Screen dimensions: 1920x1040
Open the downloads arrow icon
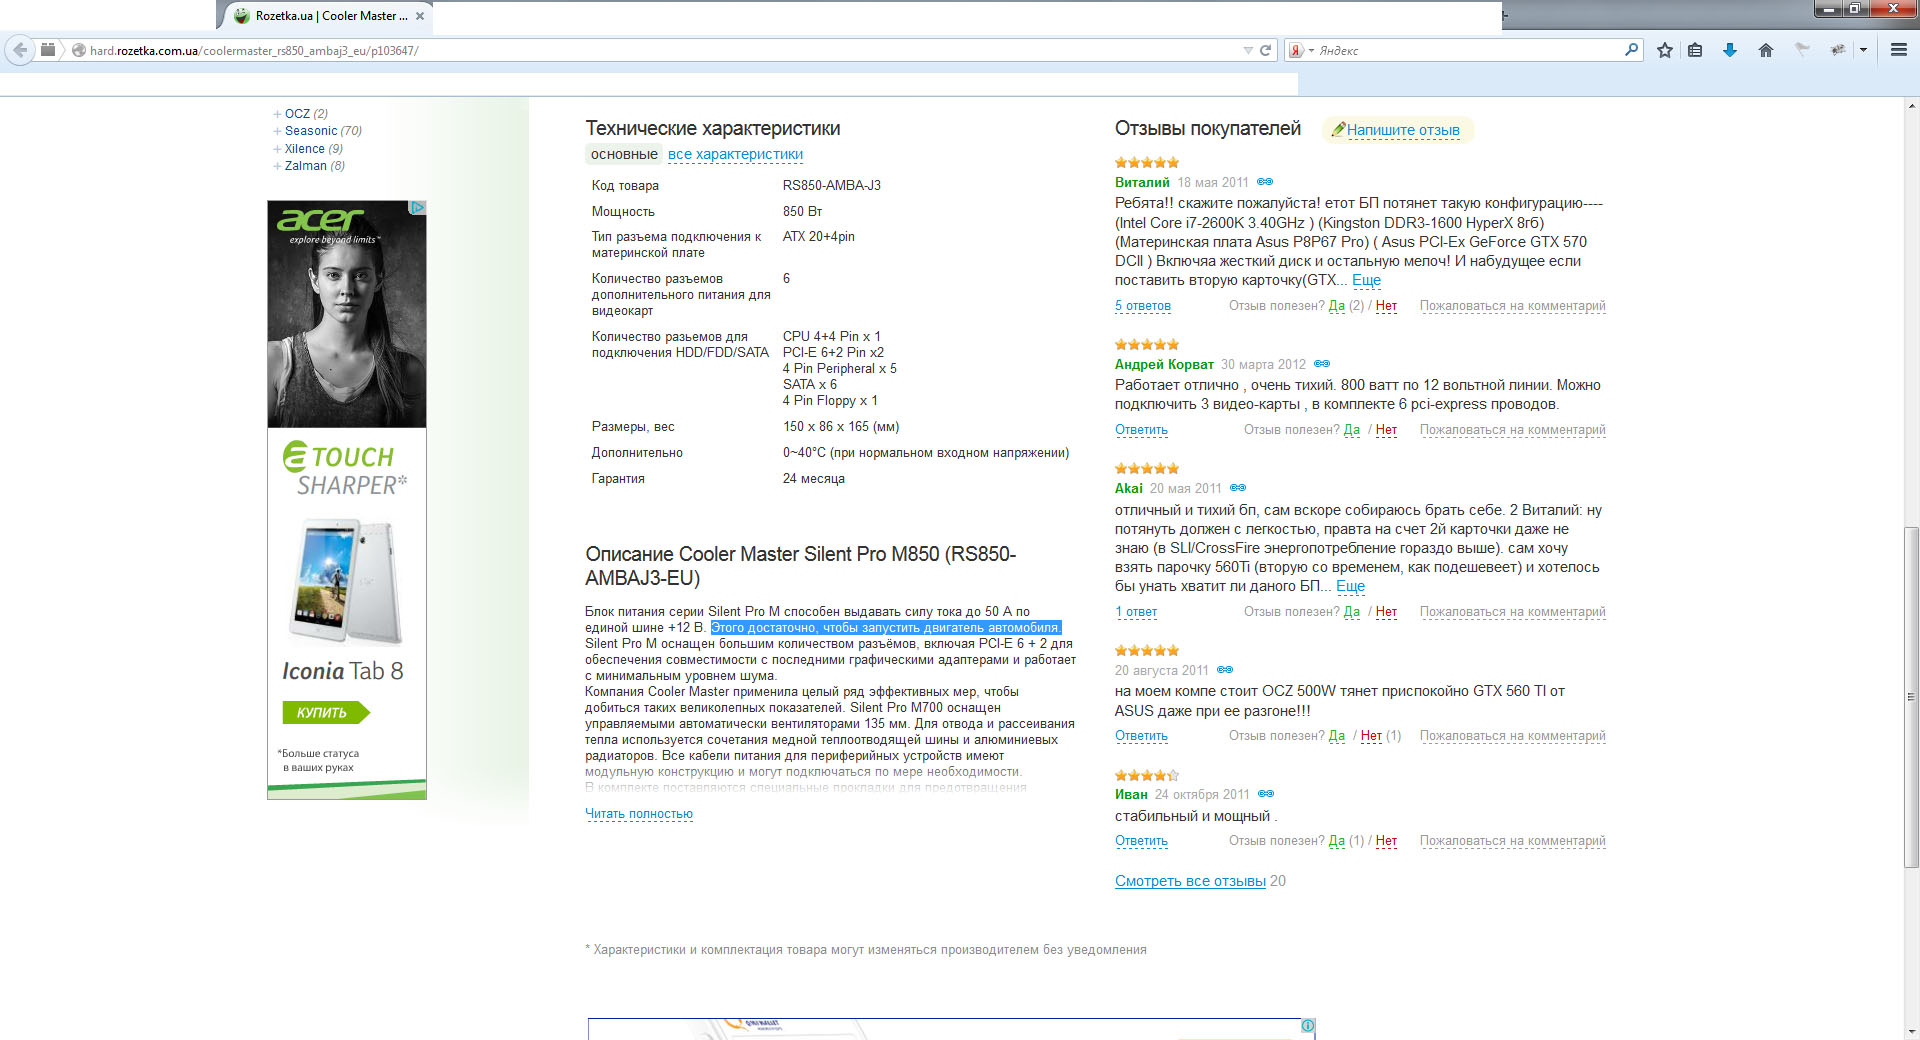[x=1729, y=50]
